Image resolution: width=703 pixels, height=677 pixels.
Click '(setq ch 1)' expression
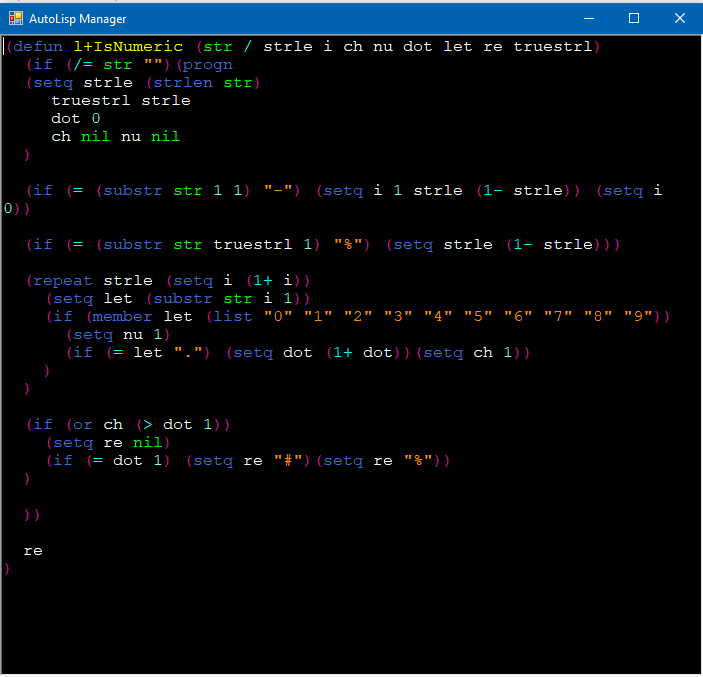pyautogui.click(x=469, y=353)
